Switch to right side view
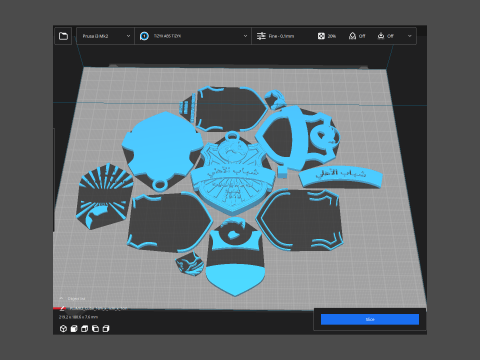480x360 pixels. pyautogui.click(x=106, y=329)
